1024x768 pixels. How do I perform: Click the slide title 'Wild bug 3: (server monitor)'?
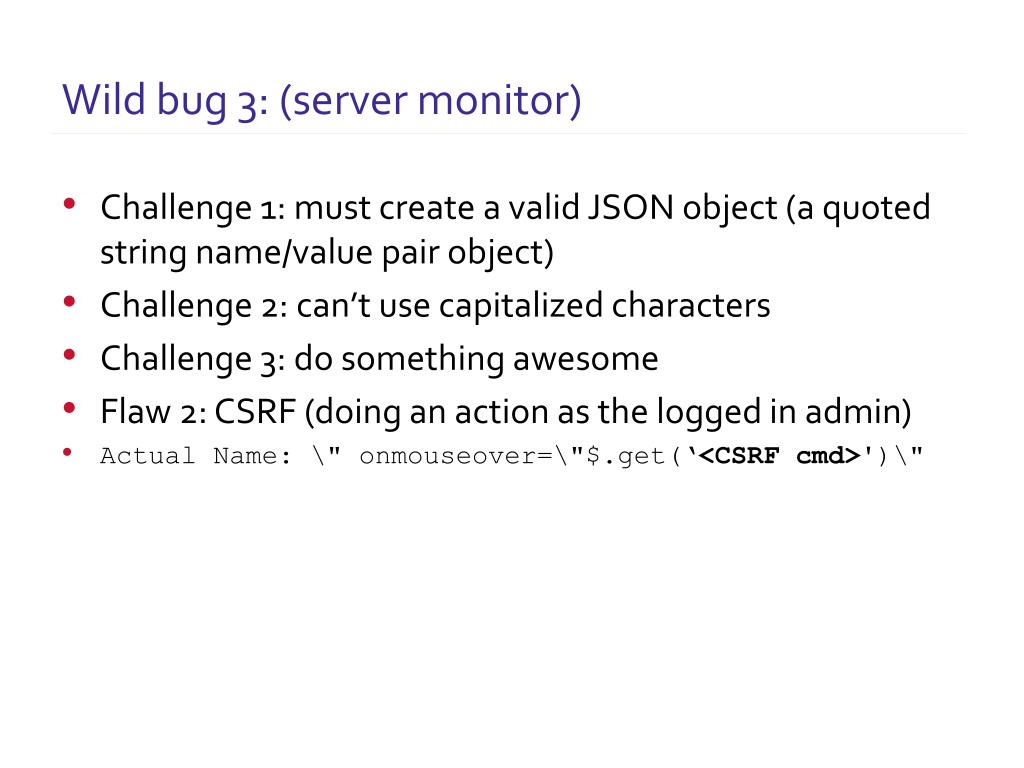[x=321, y=101]
